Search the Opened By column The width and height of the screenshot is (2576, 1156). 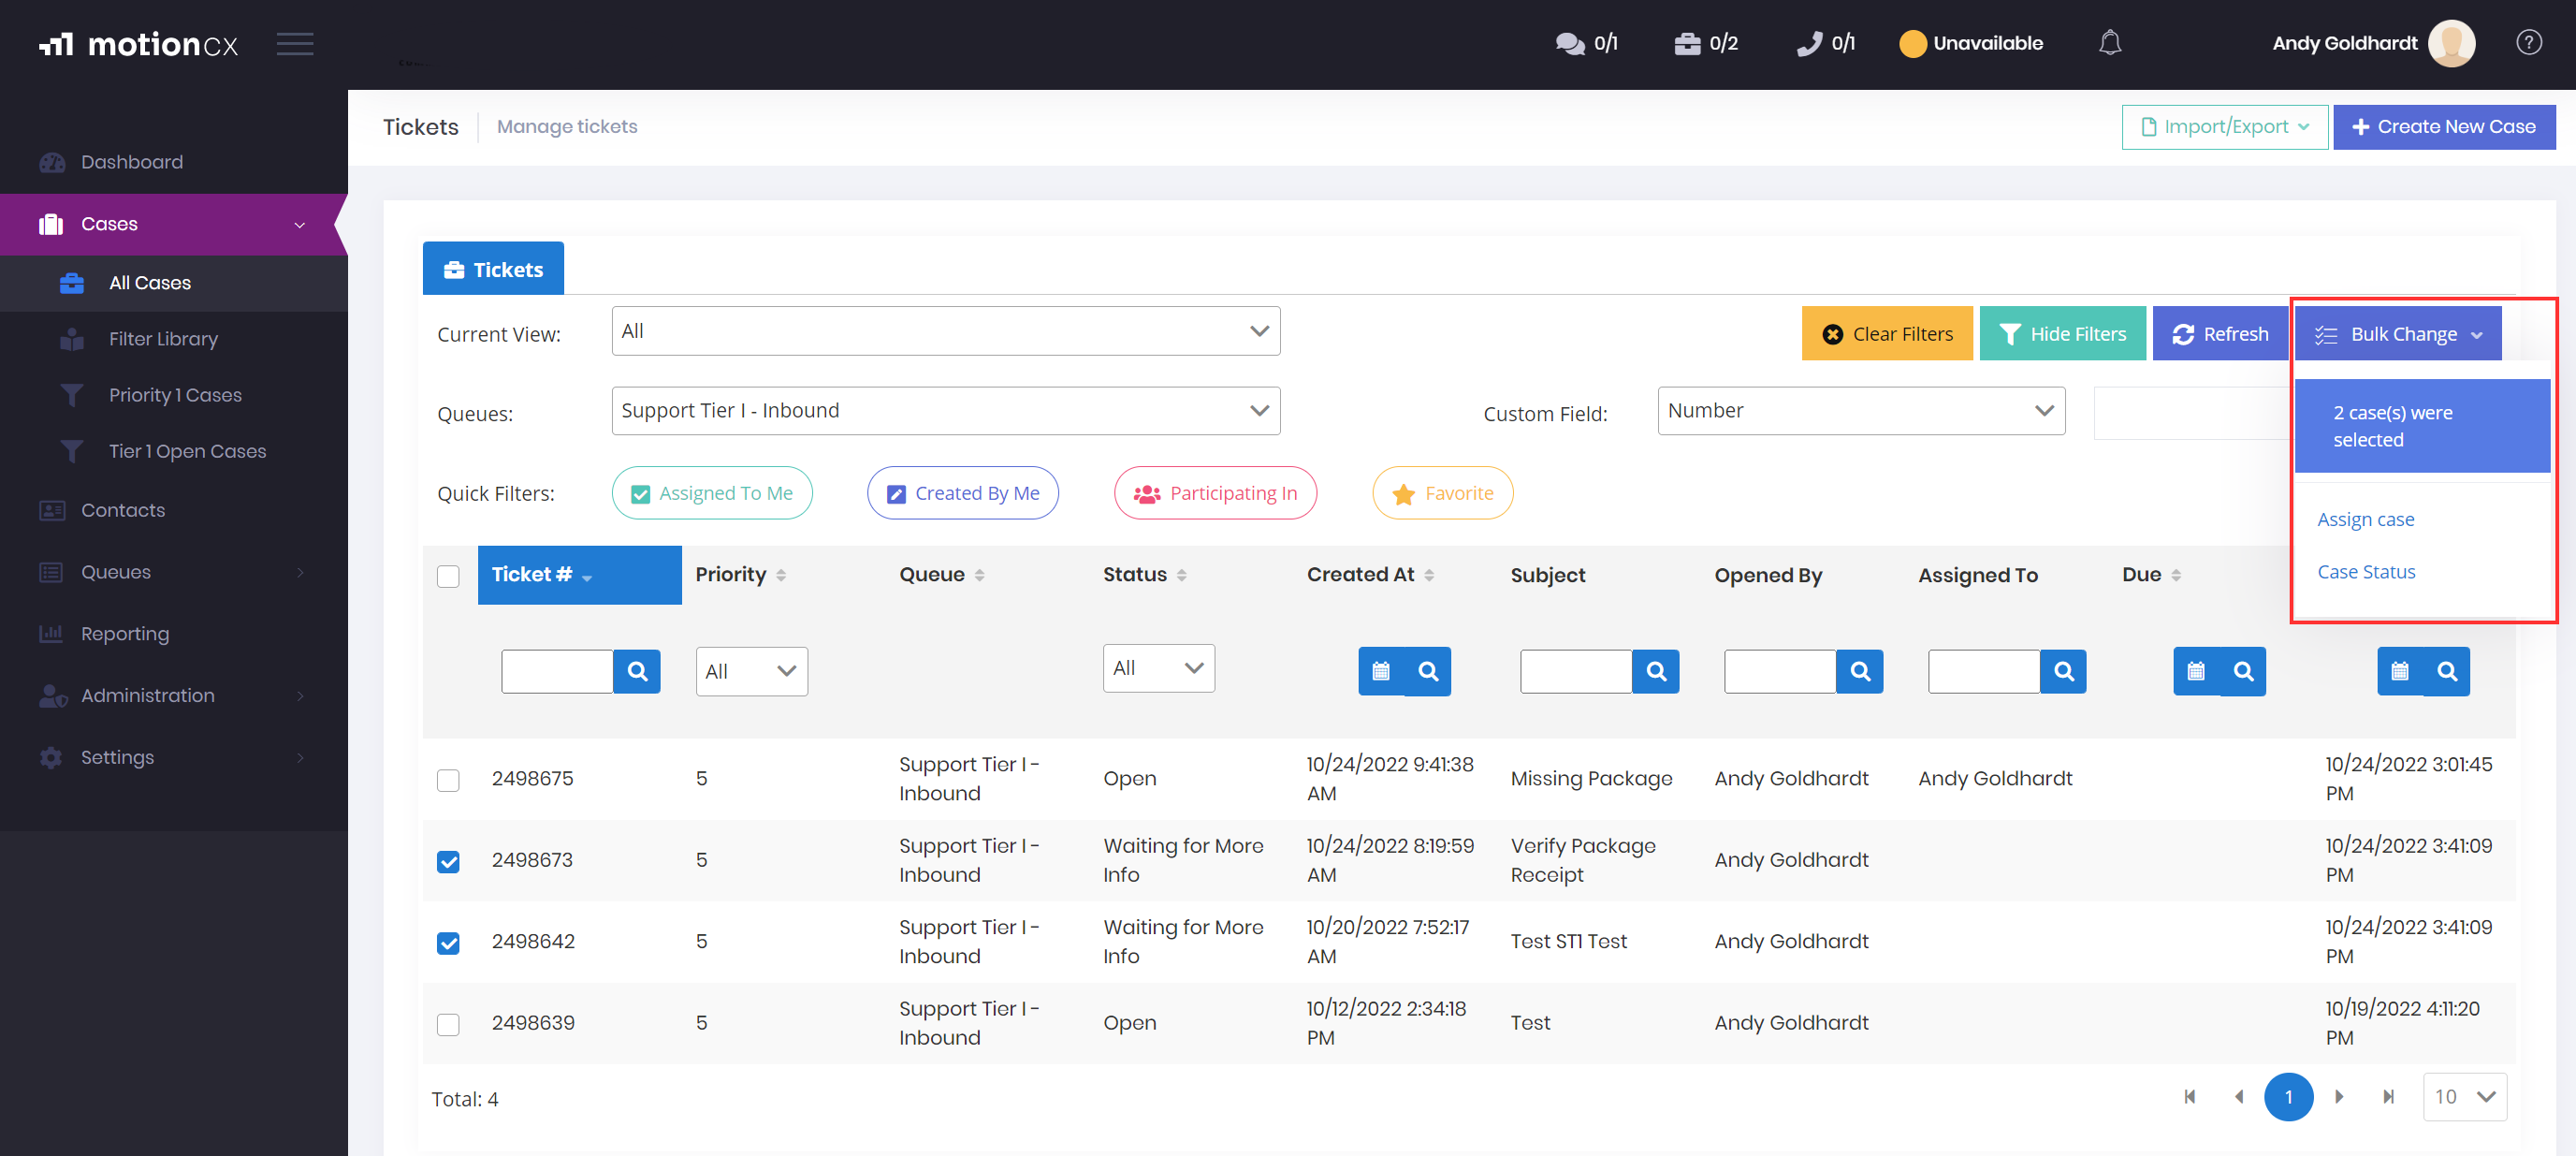click(x=1860, y=671)
